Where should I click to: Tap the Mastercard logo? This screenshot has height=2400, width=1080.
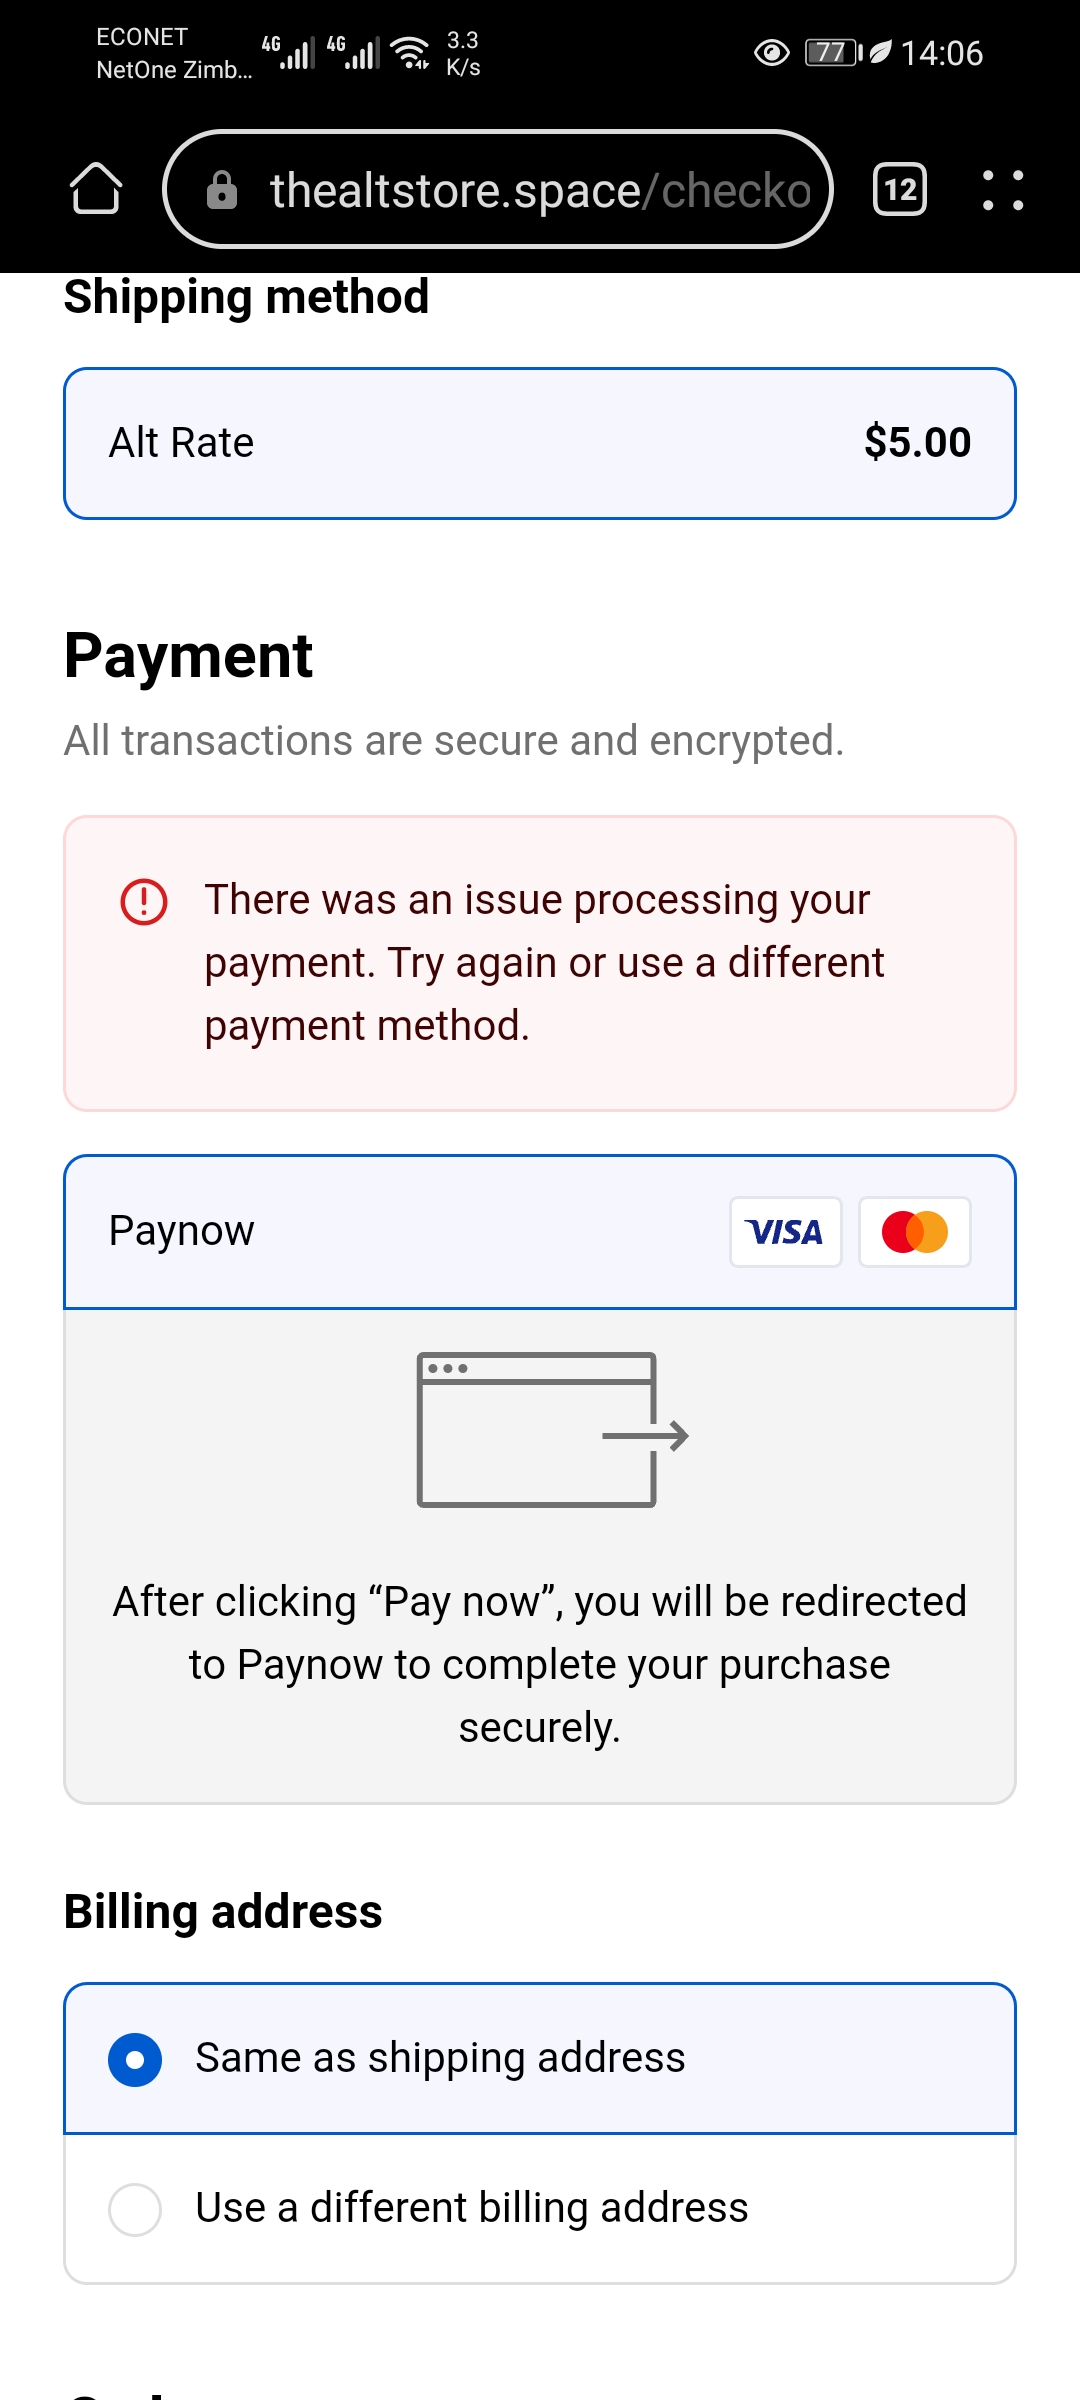pyautogui.click(x=914, y=1232)
